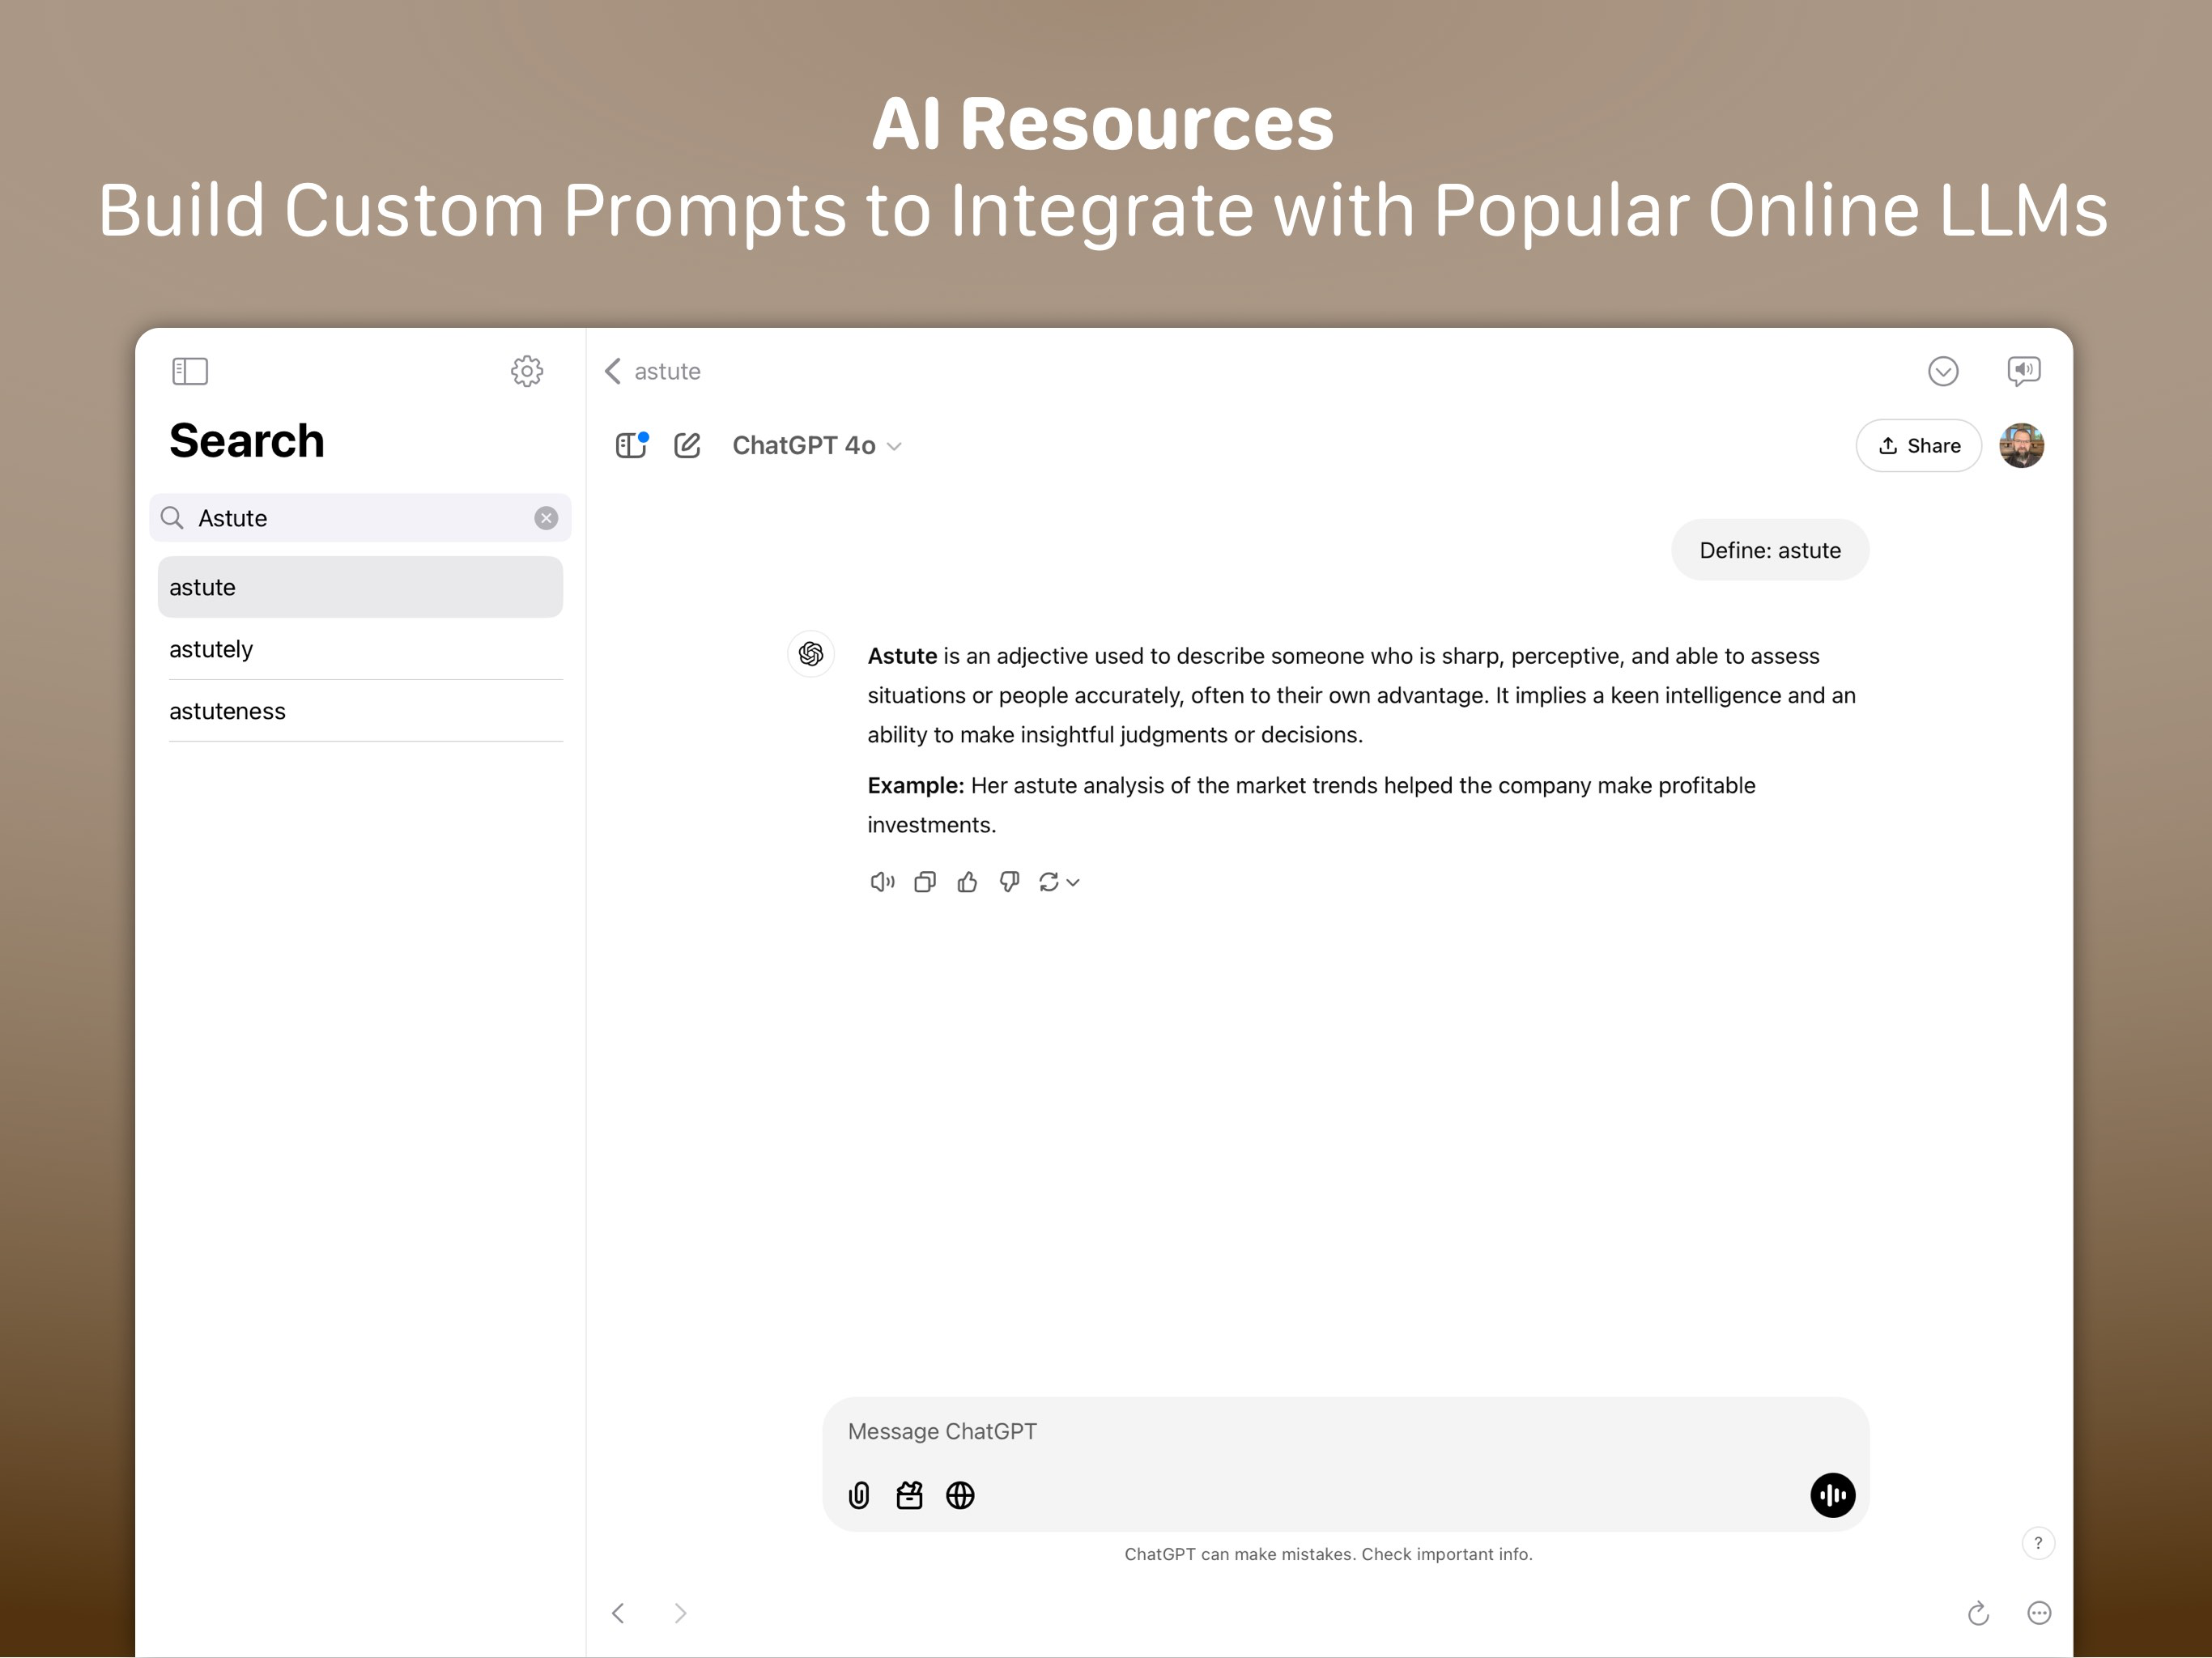Open settings gear in sidebar
The width and height of the screenshot is (2212, 1658).
(x=527, y=371)
